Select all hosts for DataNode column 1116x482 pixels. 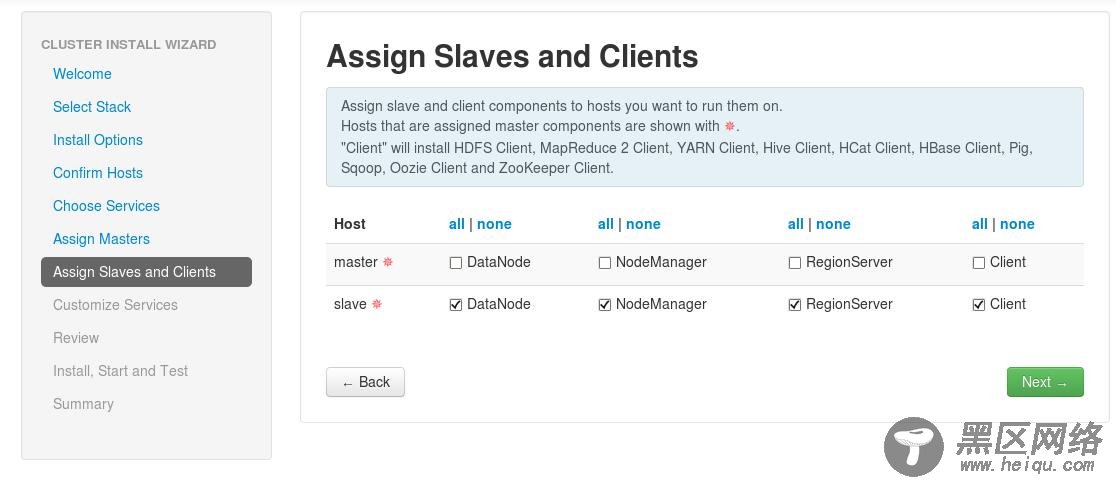click(456, 224)
